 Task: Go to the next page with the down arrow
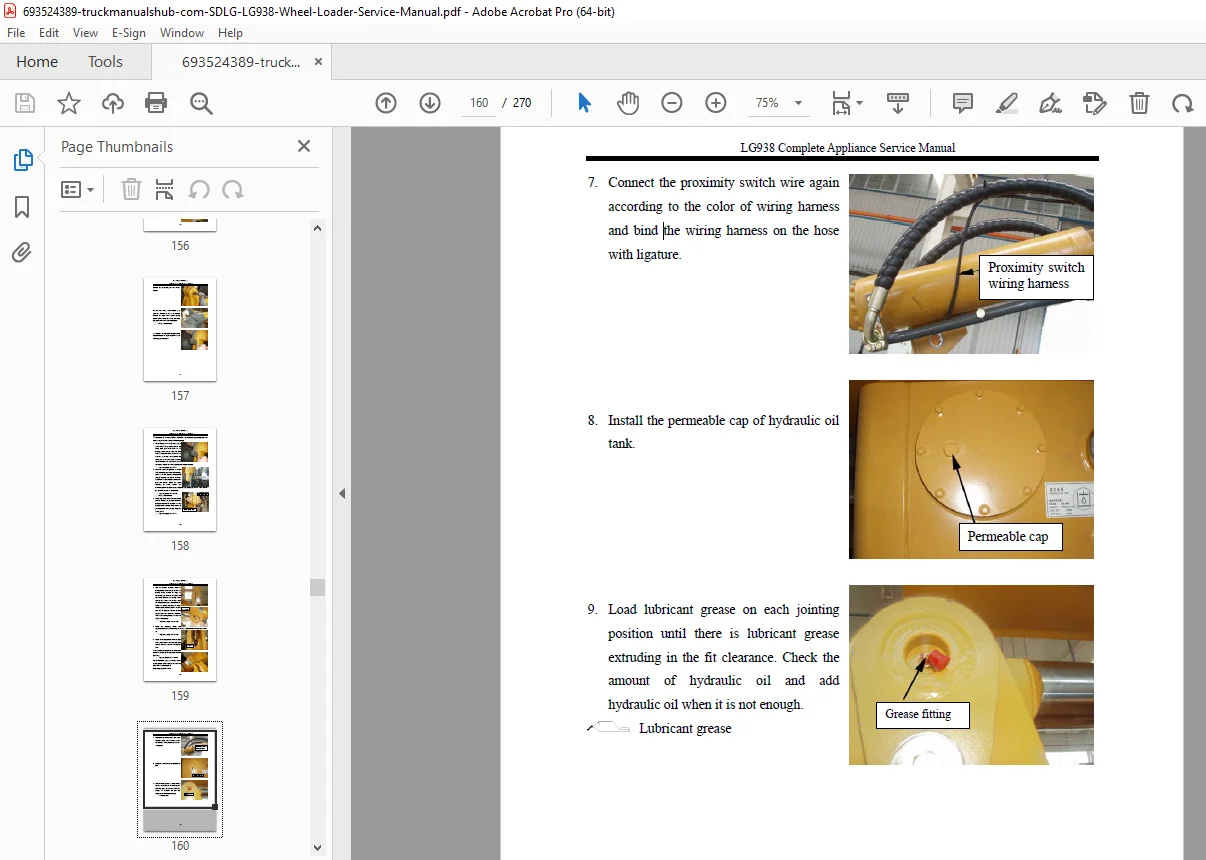coord(430,103)
